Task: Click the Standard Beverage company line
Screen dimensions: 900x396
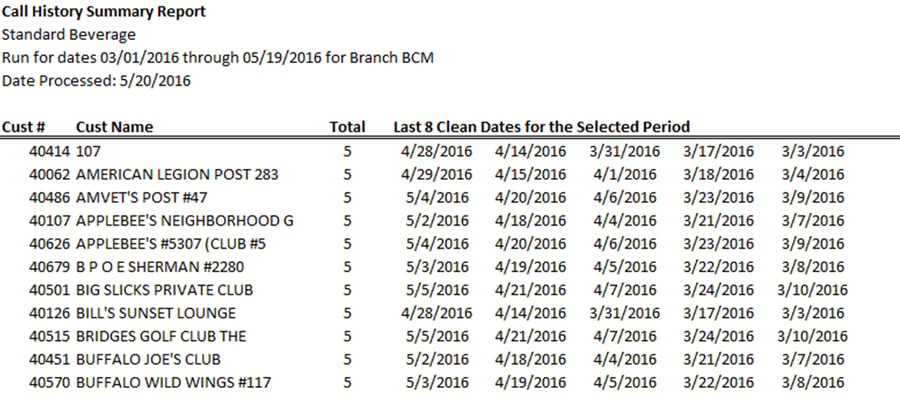Action: (69, 34)
